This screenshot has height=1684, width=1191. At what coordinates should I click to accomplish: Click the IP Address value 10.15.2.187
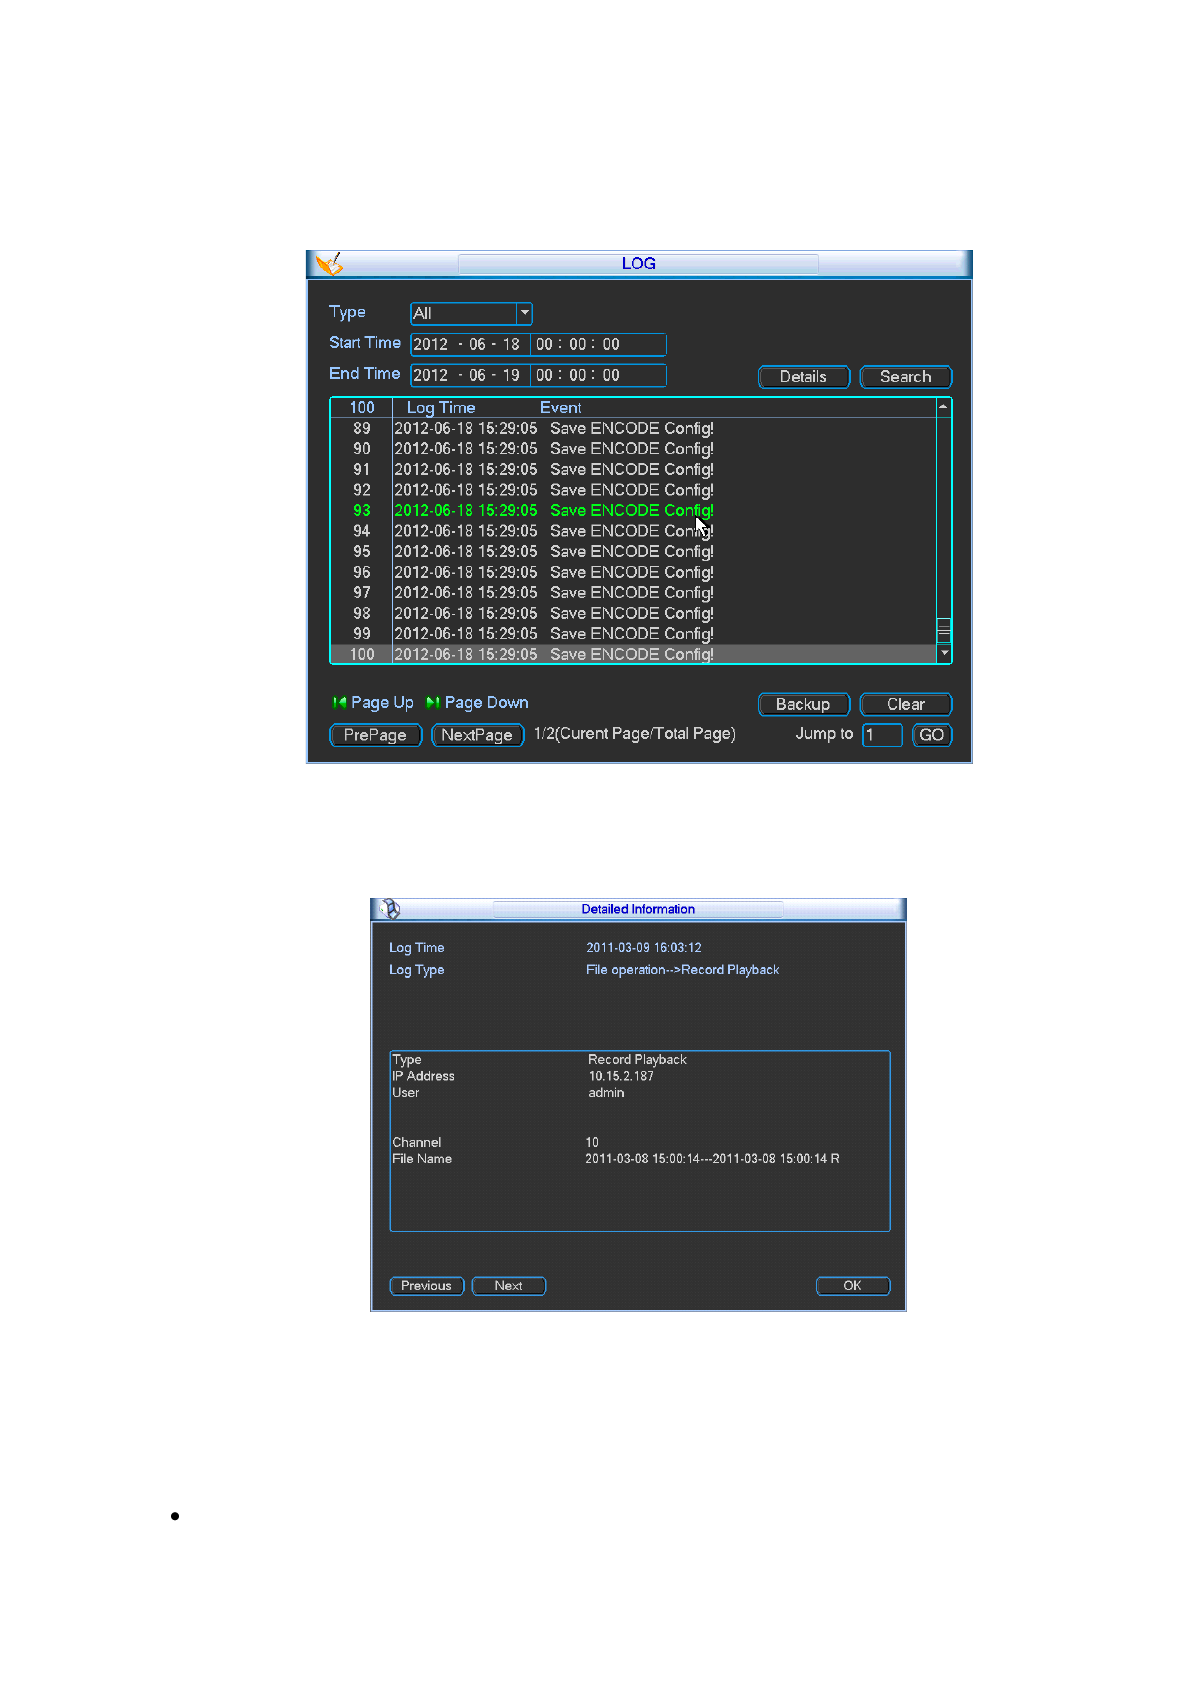coord(621,1076)
